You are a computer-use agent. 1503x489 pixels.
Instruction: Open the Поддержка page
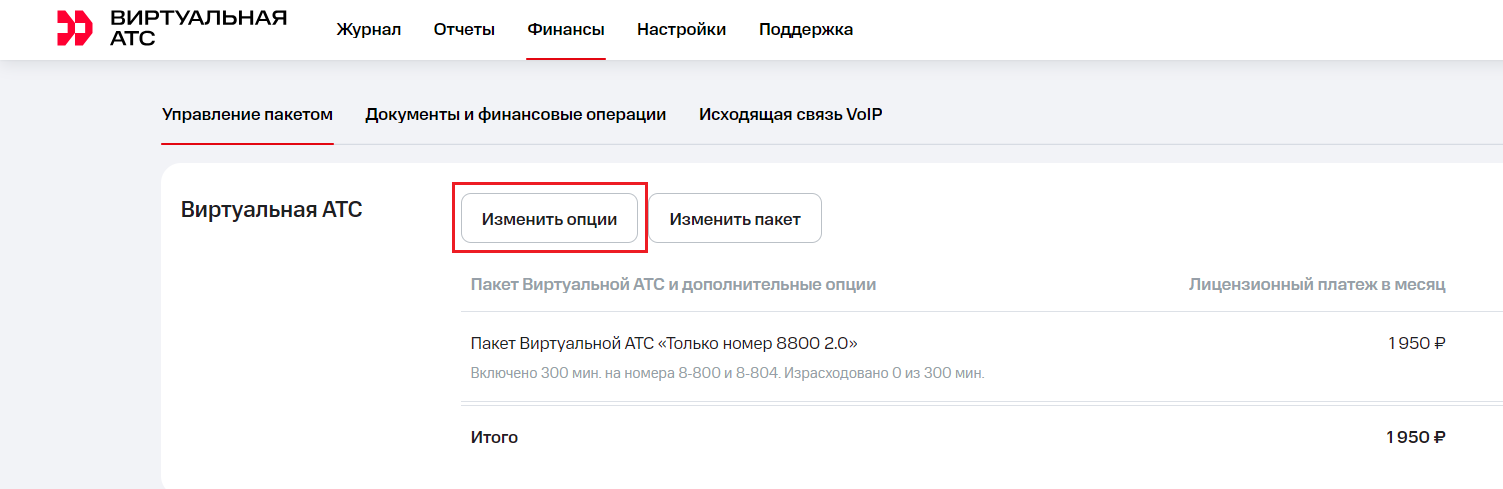click(x=806, y=30)
